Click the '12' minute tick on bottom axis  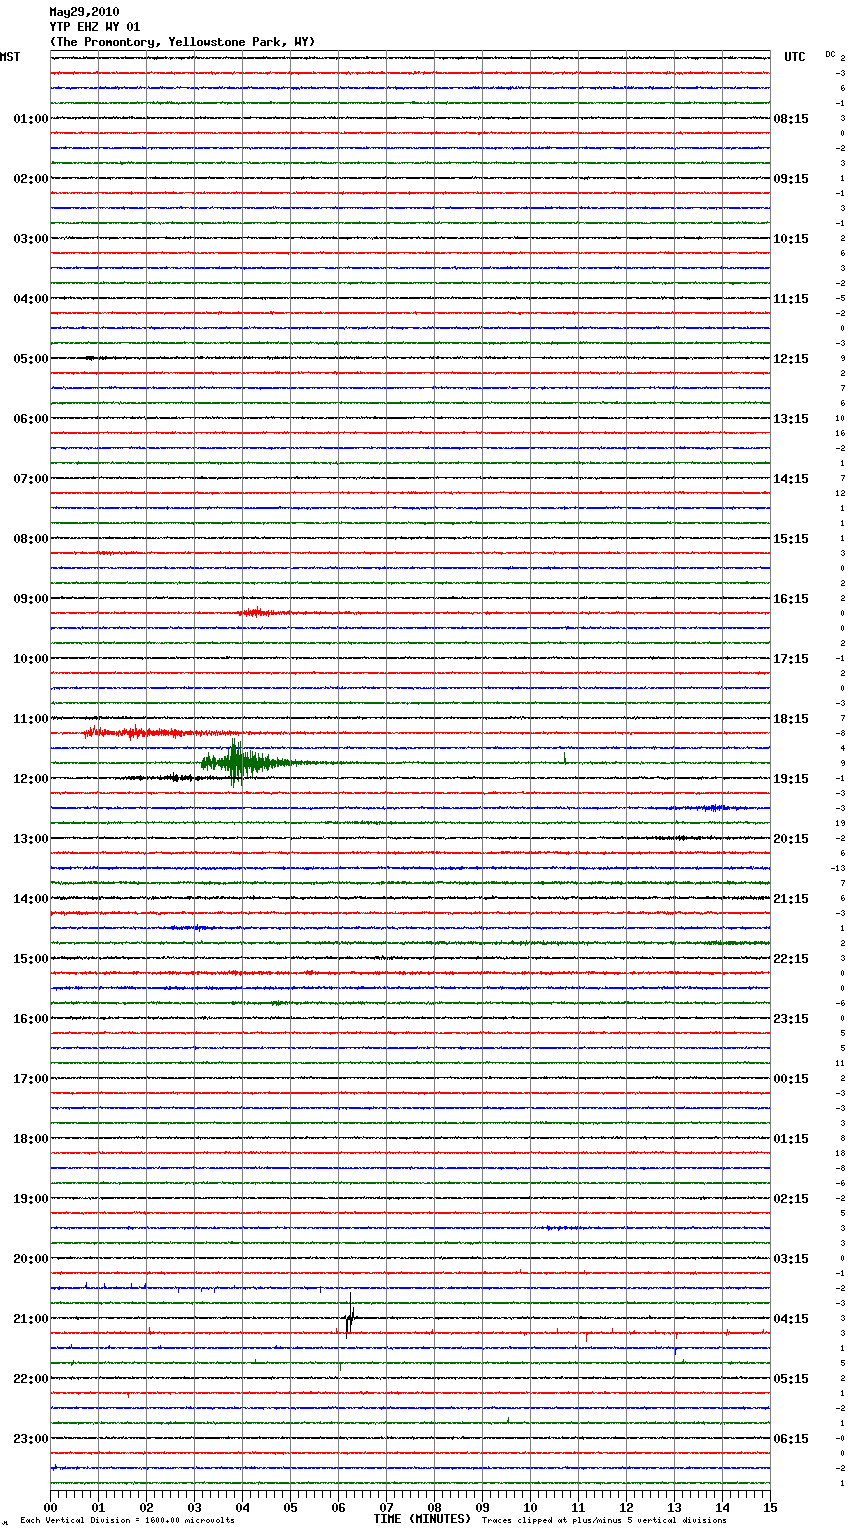[x=627, y=1507]
